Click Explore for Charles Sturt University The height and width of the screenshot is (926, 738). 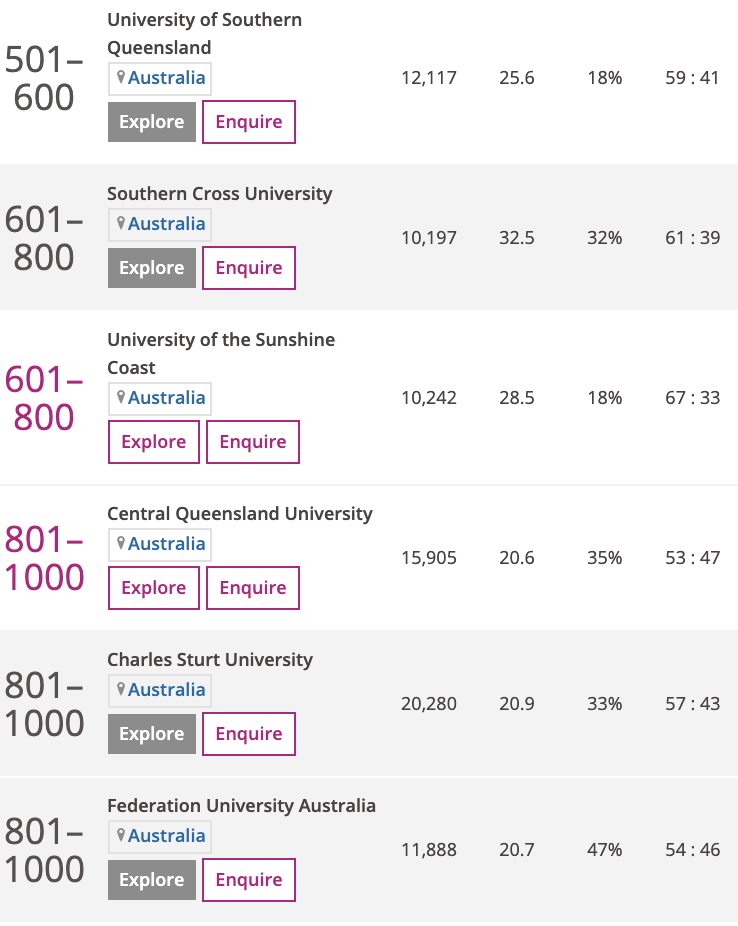coord(152,734)
